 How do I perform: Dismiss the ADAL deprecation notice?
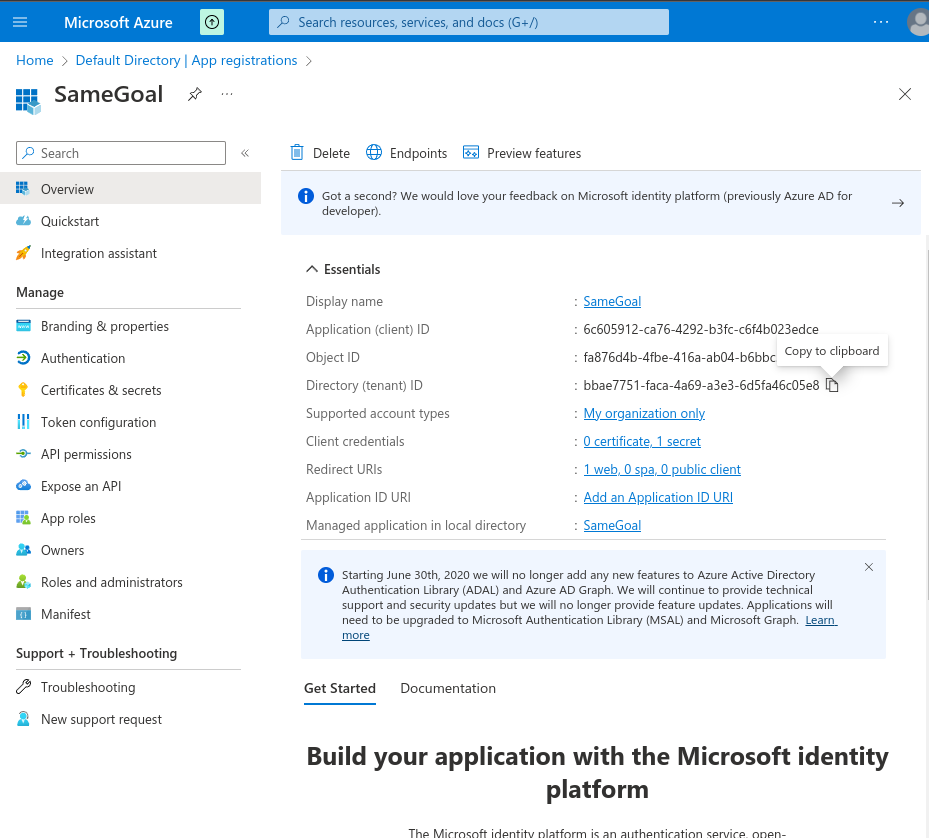pyautogui.click(x=869, y=567)
